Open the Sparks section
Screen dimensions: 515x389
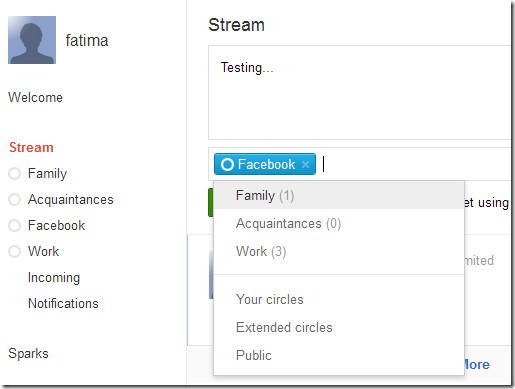28,353
